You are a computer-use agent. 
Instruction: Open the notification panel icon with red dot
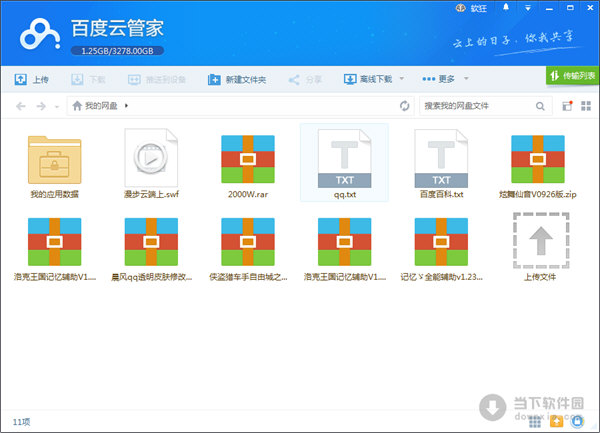click(x=567, y=106)
